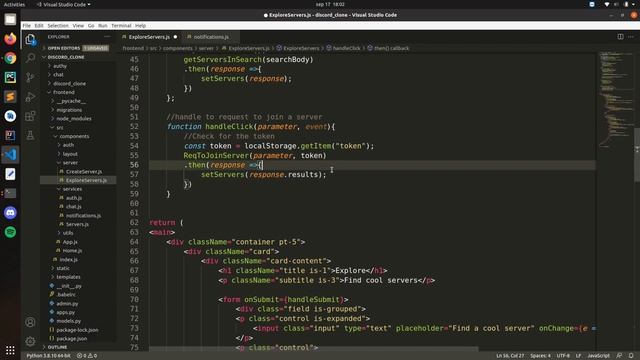Image resolution: width=640 pixels, height=360 pixels.
Task: Open Source Control view in activity bar
Action: (31, 77)
